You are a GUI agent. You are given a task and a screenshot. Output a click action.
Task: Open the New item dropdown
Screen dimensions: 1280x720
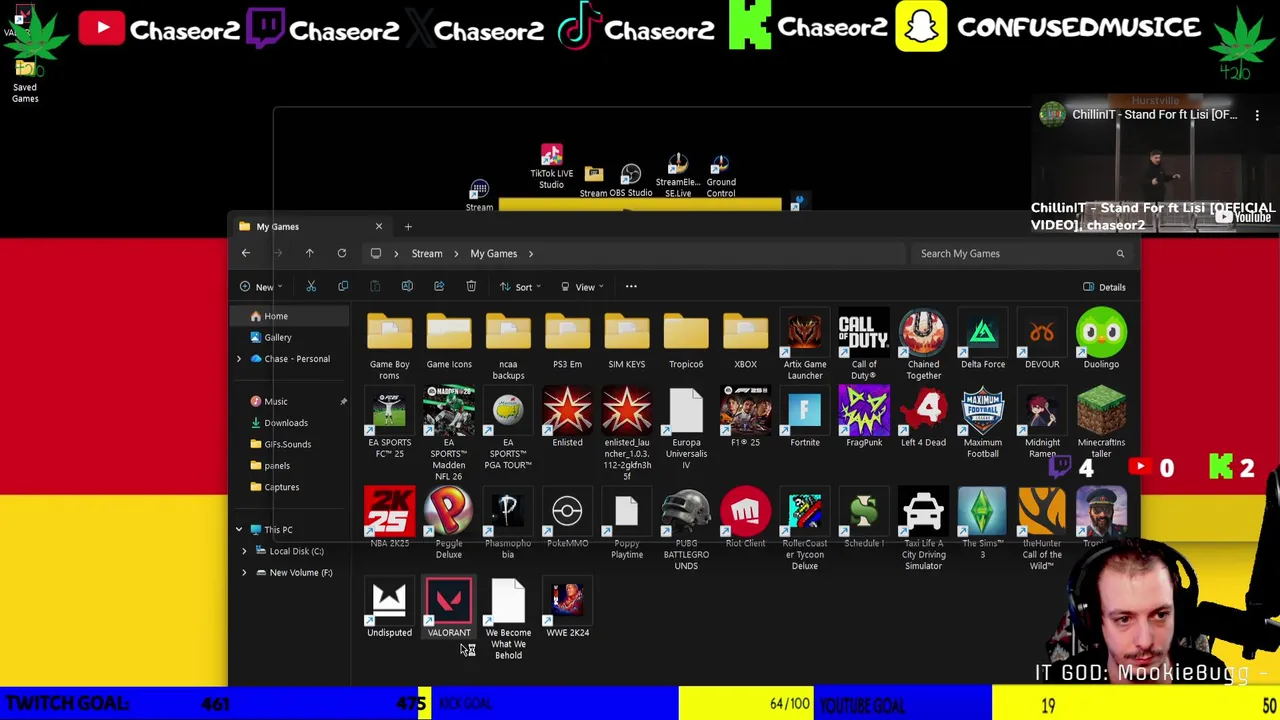click(261, 287)
